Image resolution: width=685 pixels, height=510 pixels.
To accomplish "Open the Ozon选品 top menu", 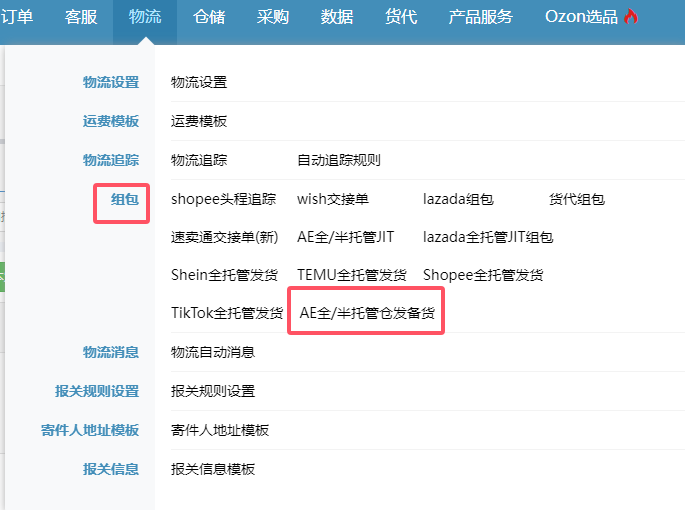I will click(581, 17).
